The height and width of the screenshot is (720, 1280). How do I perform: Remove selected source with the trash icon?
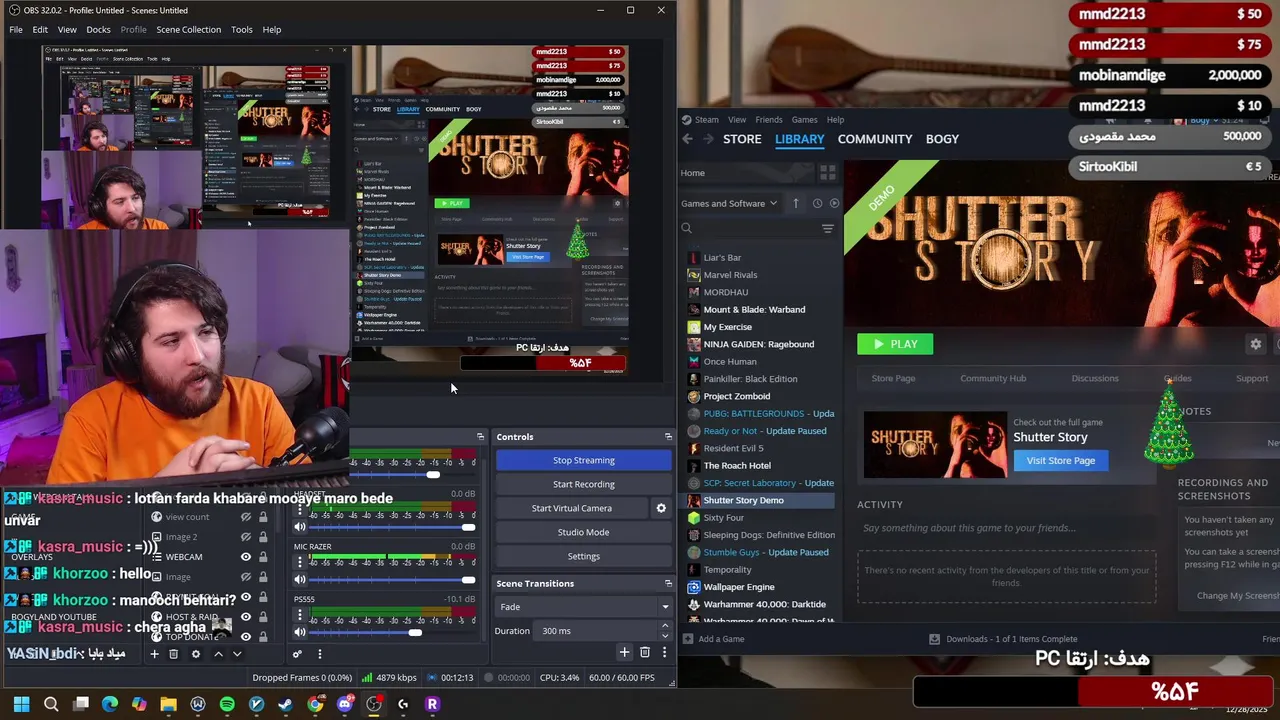173,654
